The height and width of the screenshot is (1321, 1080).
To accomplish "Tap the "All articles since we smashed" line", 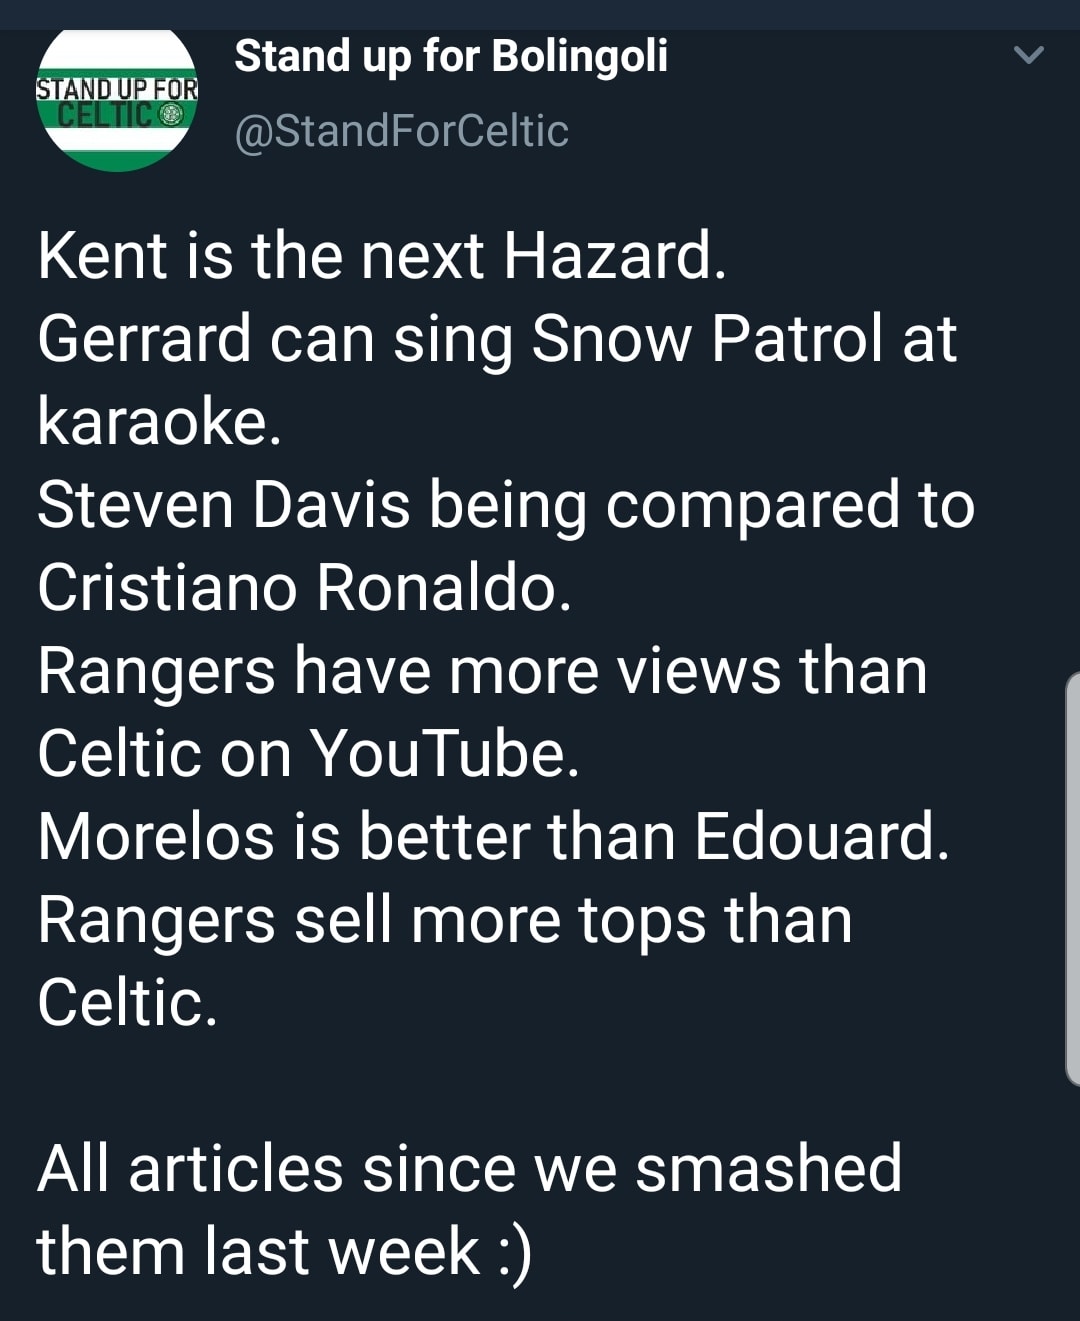I will pyautogui.click(x=469, y=1168).
